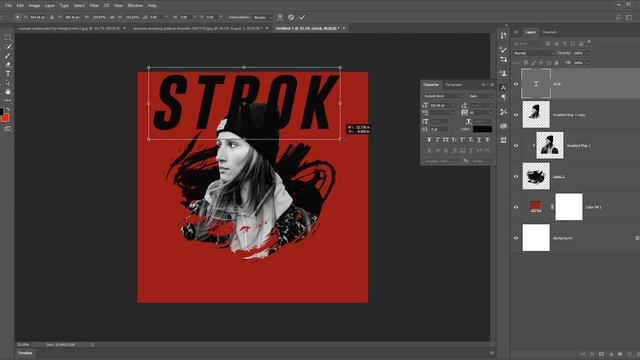Switch to the first orange watercolor document tab
This screenshot has height=360, width=640.
coord(69,29)
